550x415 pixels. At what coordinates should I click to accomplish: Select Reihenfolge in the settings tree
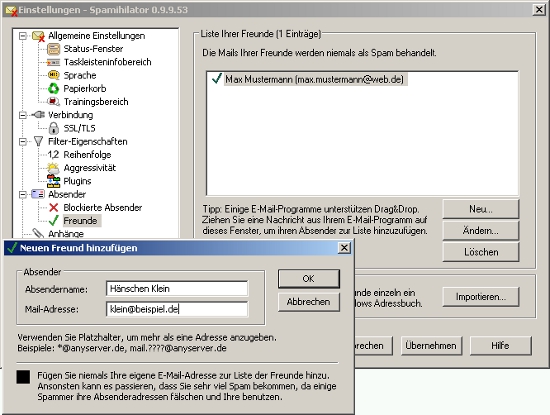(x=87, y=155)
